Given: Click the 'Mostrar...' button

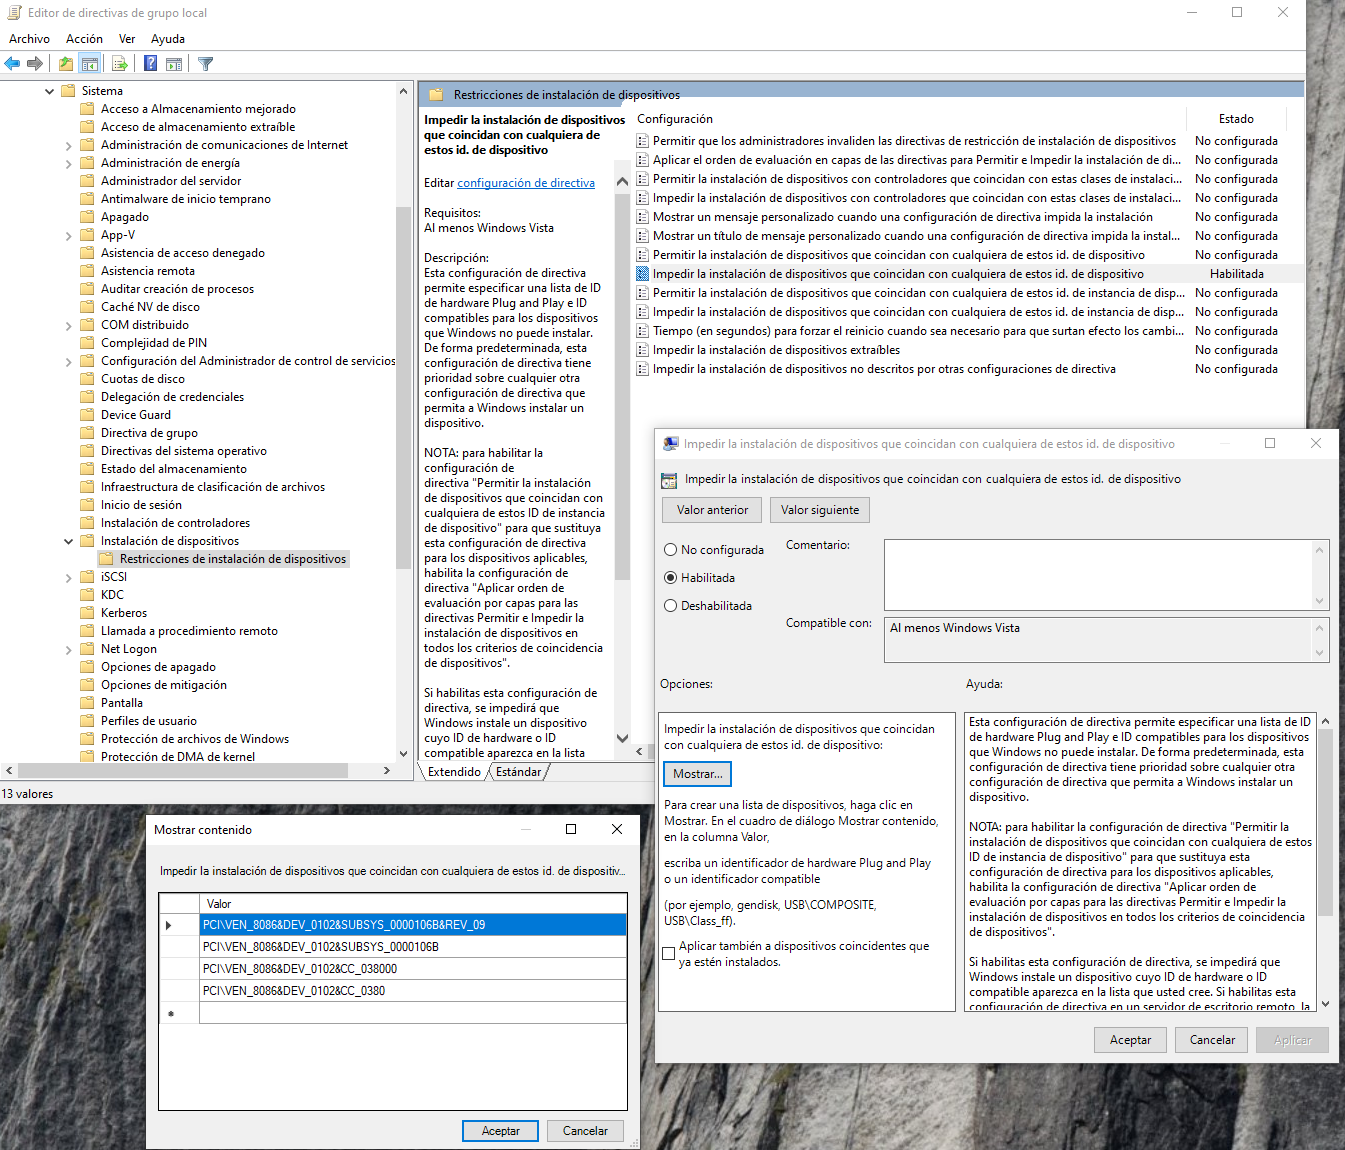Looking at the screenshot, I should pyautogui.click(x=697, y=774).
